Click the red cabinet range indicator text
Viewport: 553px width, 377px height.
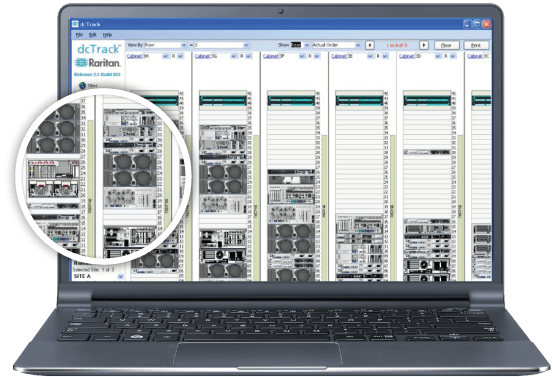point(396,45)
